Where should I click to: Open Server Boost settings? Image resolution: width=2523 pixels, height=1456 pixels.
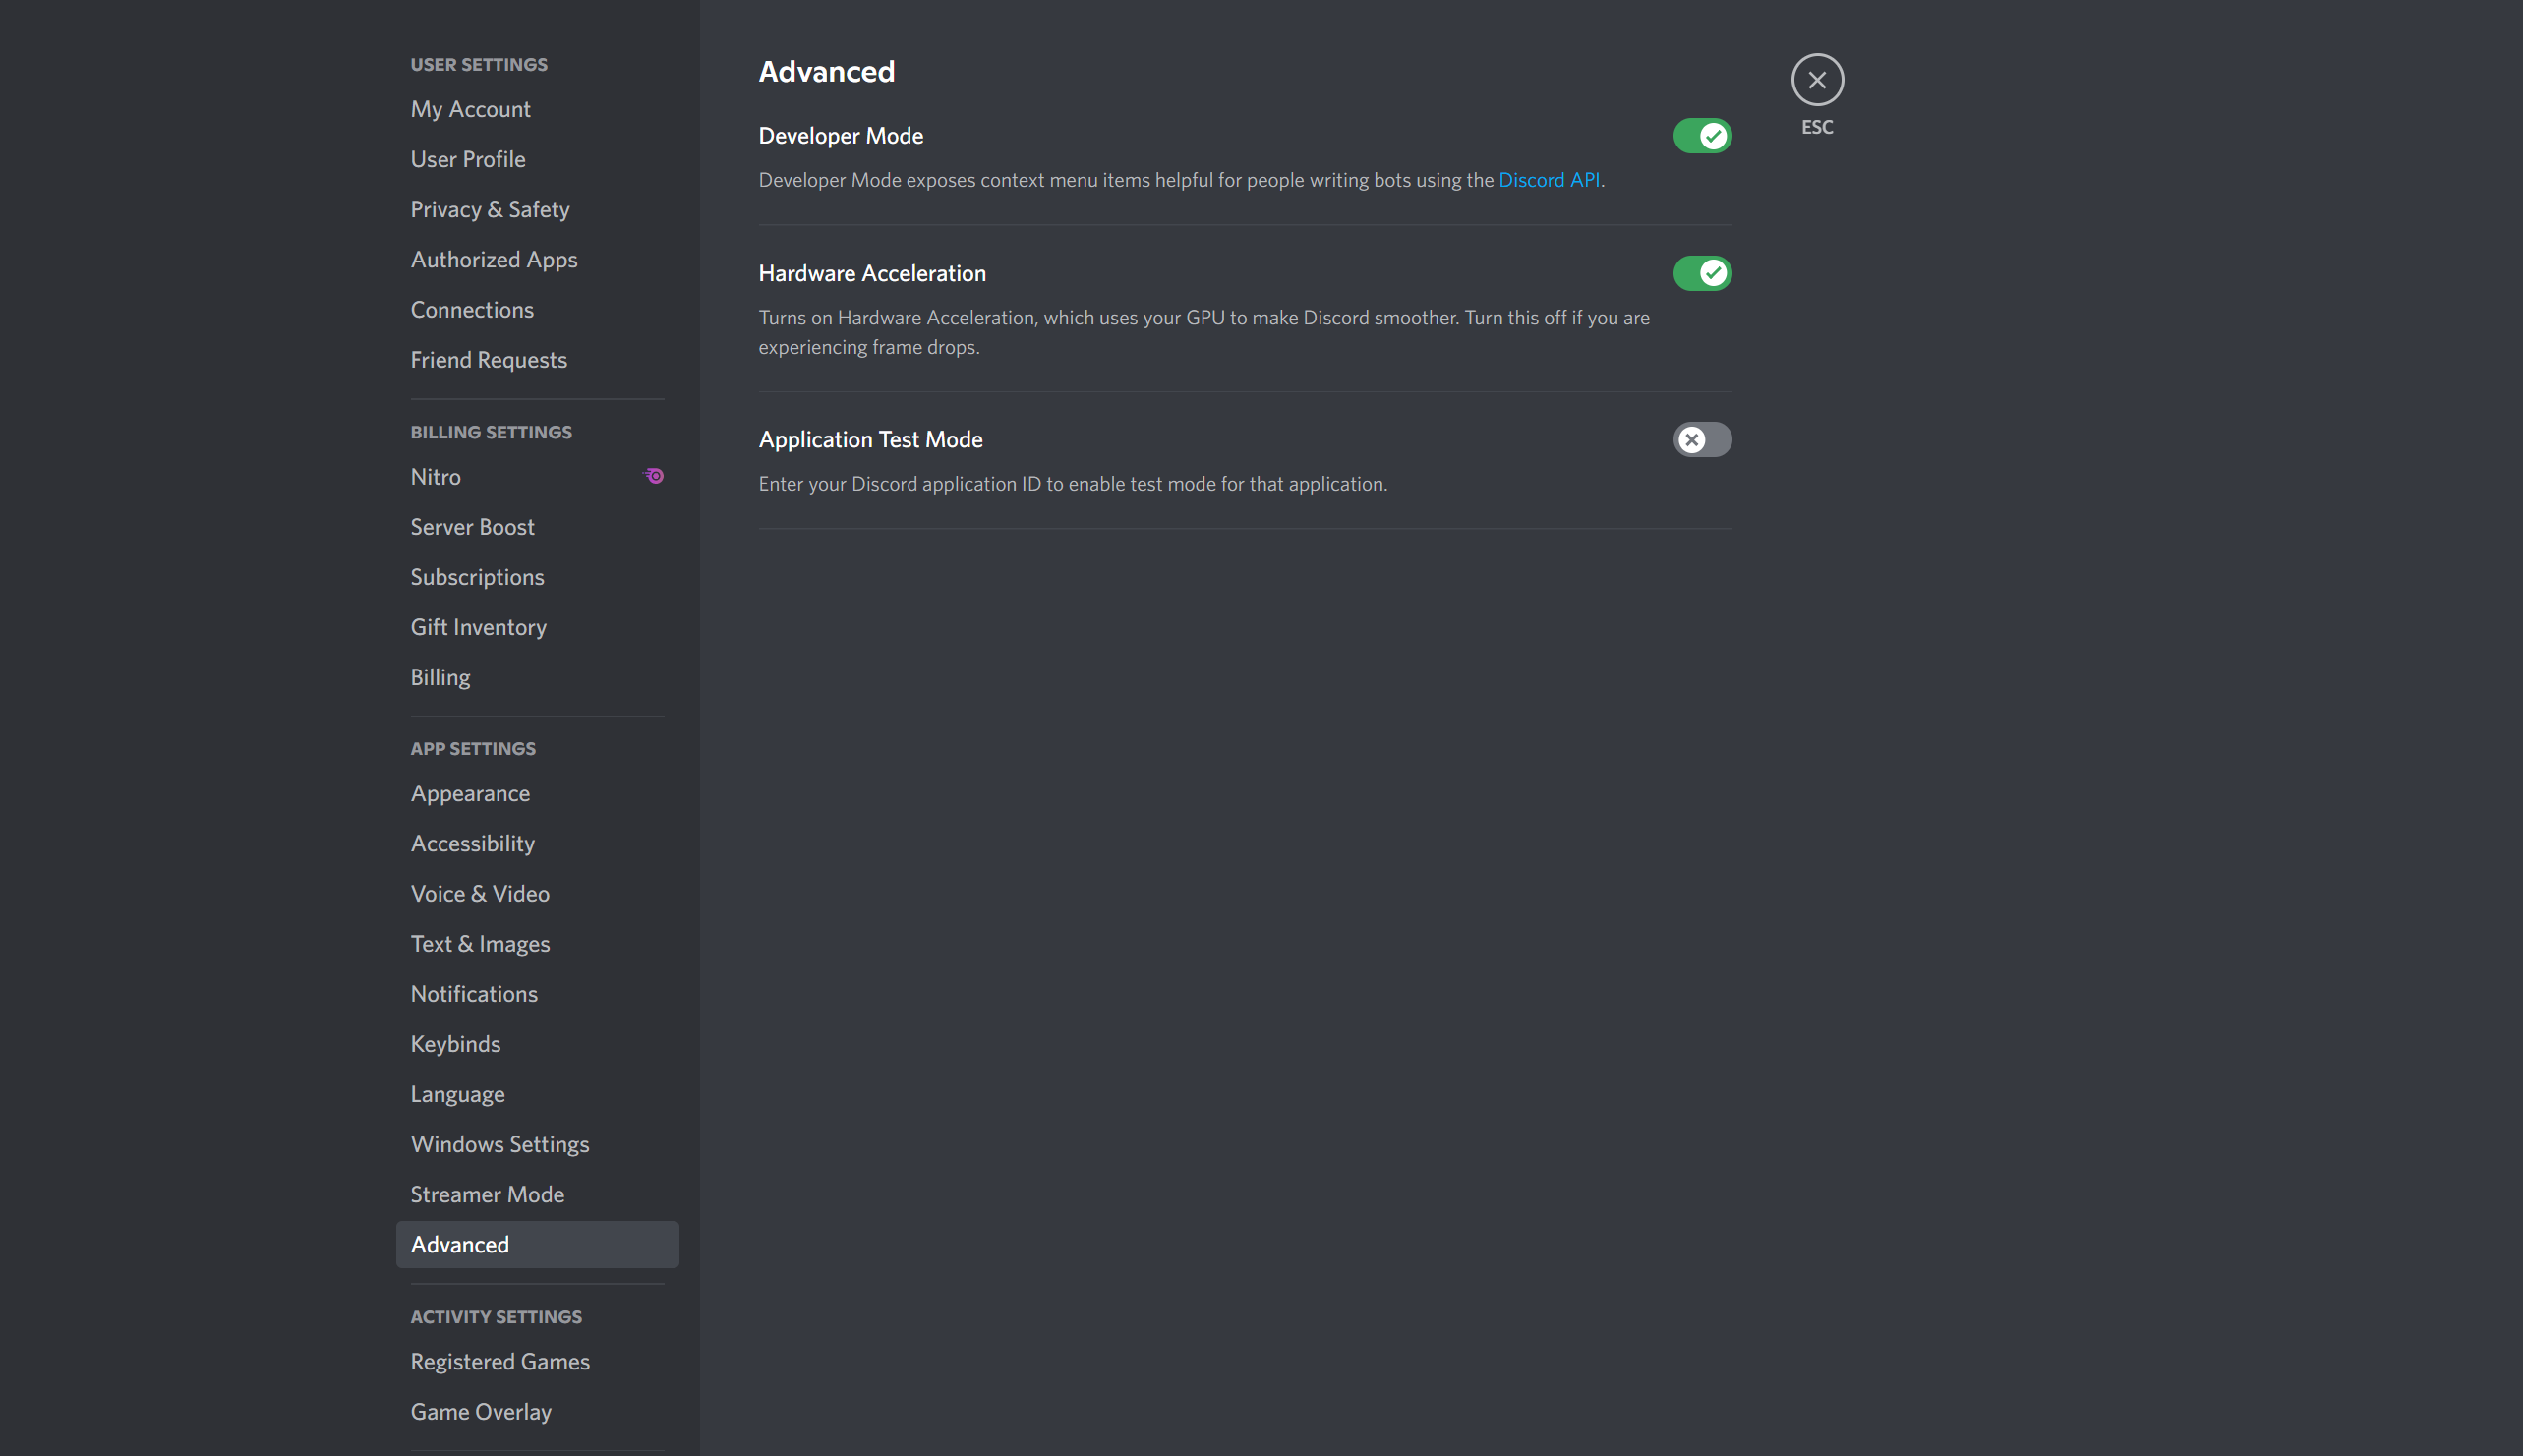click(472, 527)
